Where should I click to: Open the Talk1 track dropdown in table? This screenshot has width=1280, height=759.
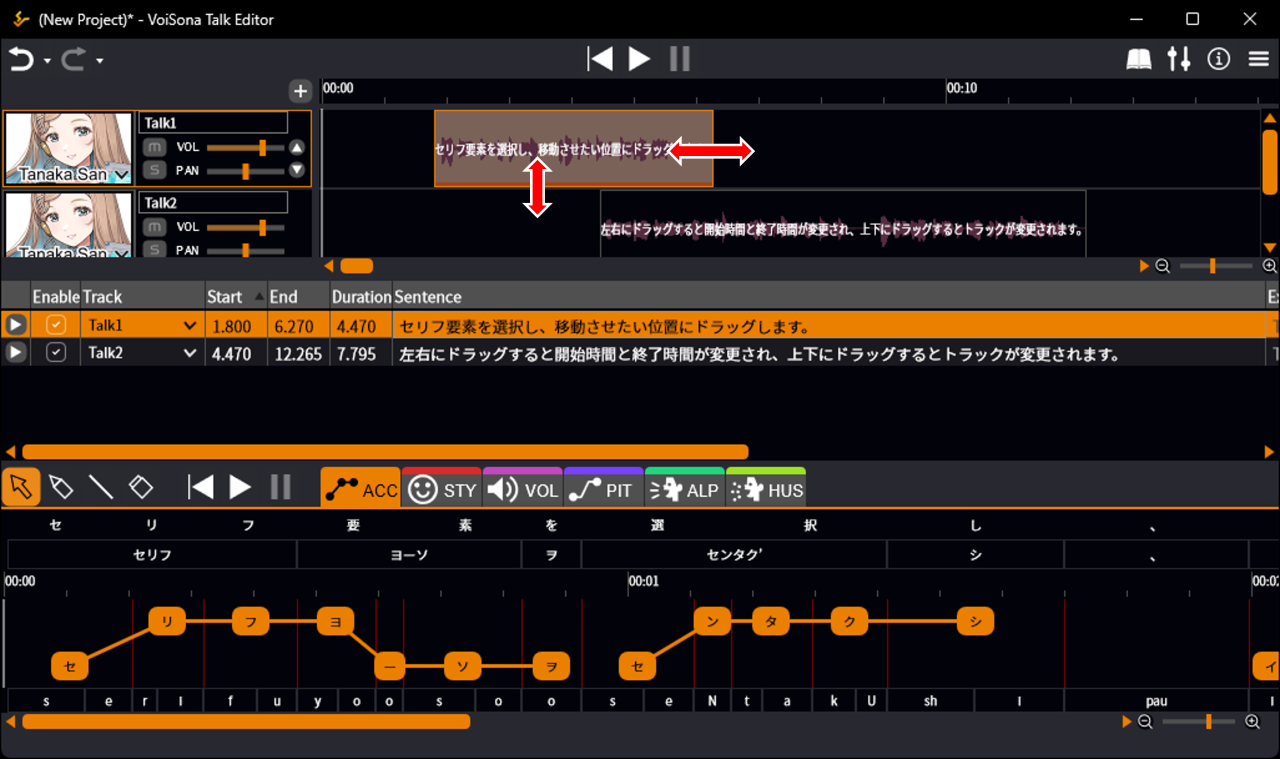(x=189, y=325)
